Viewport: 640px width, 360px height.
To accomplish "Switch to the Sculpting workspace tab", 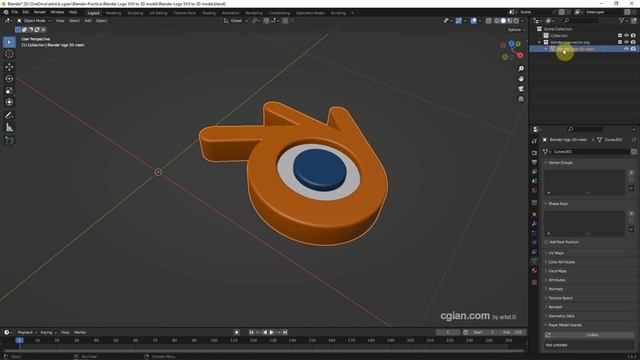I will point(135,13).
